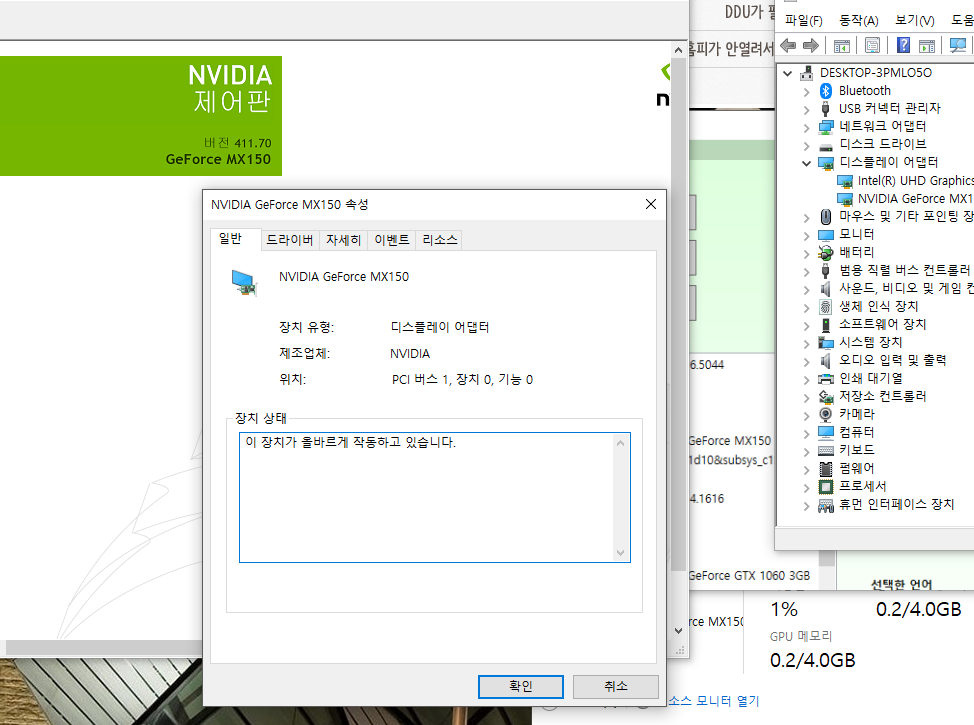Expand the USB 커넥터 관리자 node
The width and height of the screenshot is (974, 725).
tap(806, 109)
